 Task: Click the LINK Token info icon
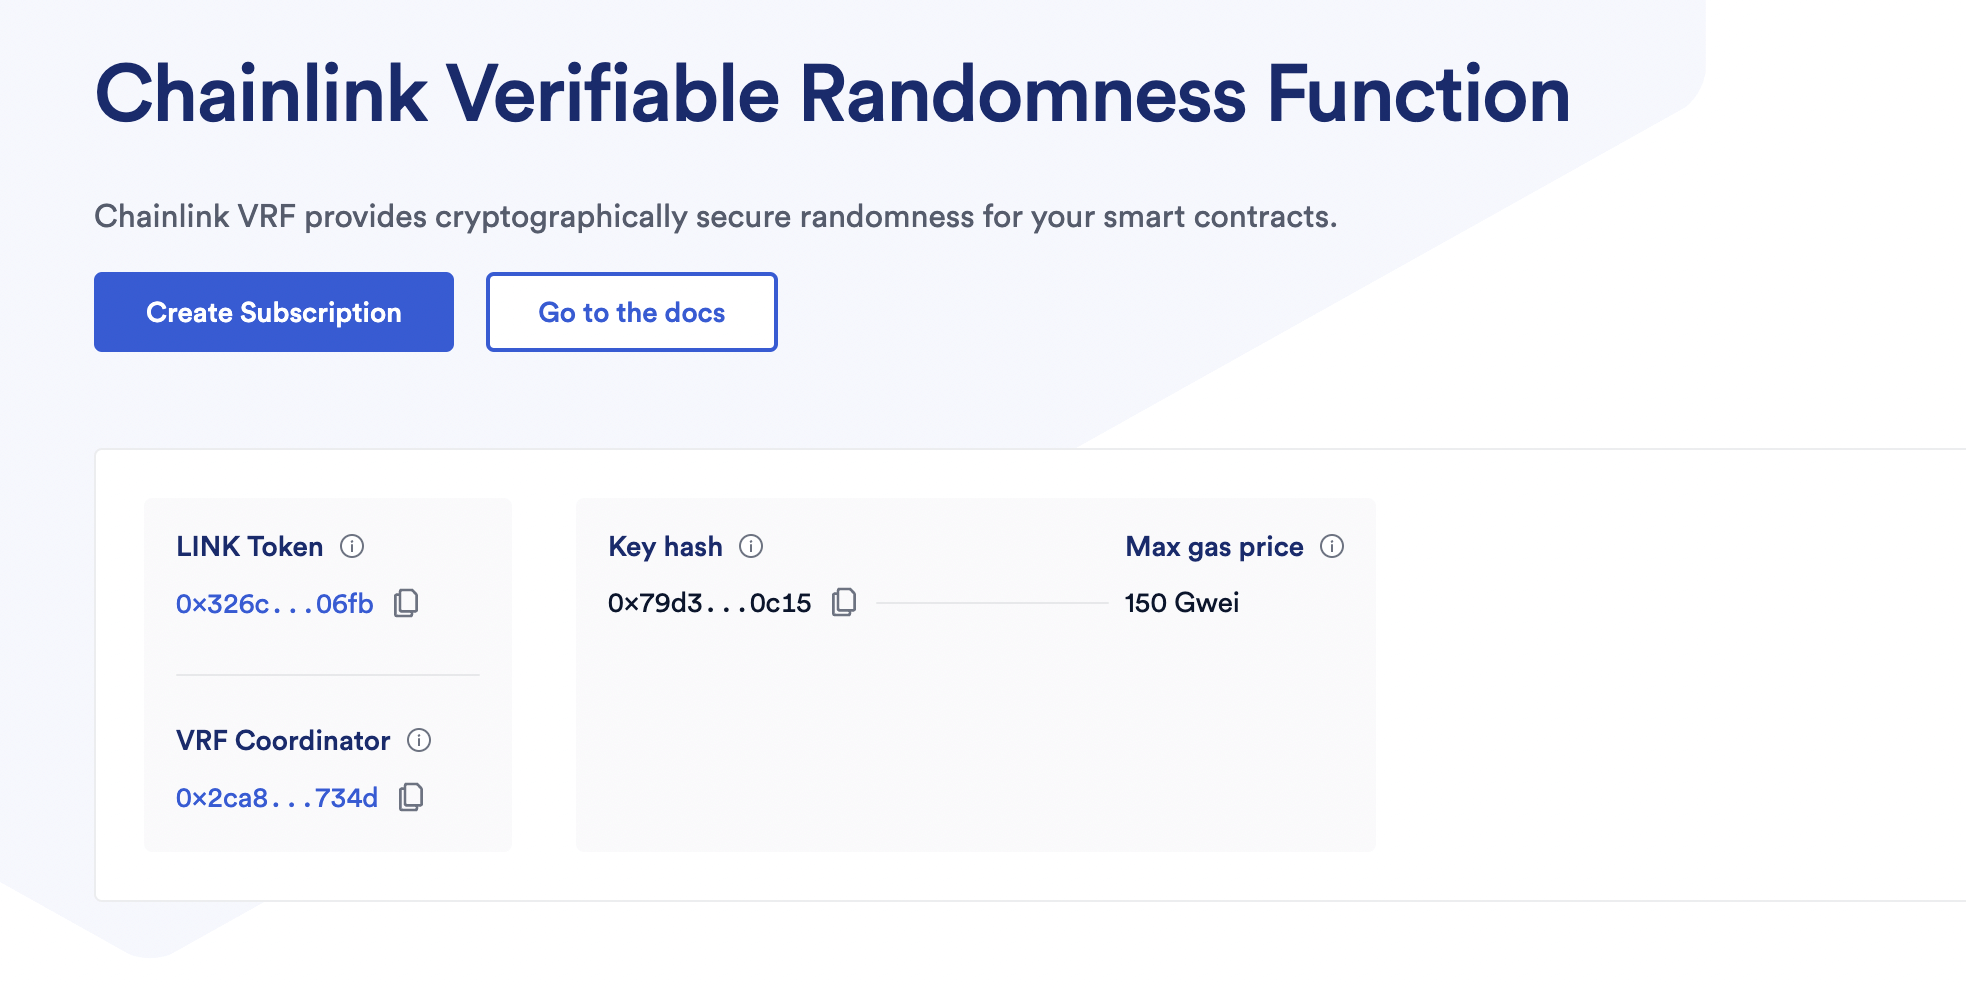point(353,547)
